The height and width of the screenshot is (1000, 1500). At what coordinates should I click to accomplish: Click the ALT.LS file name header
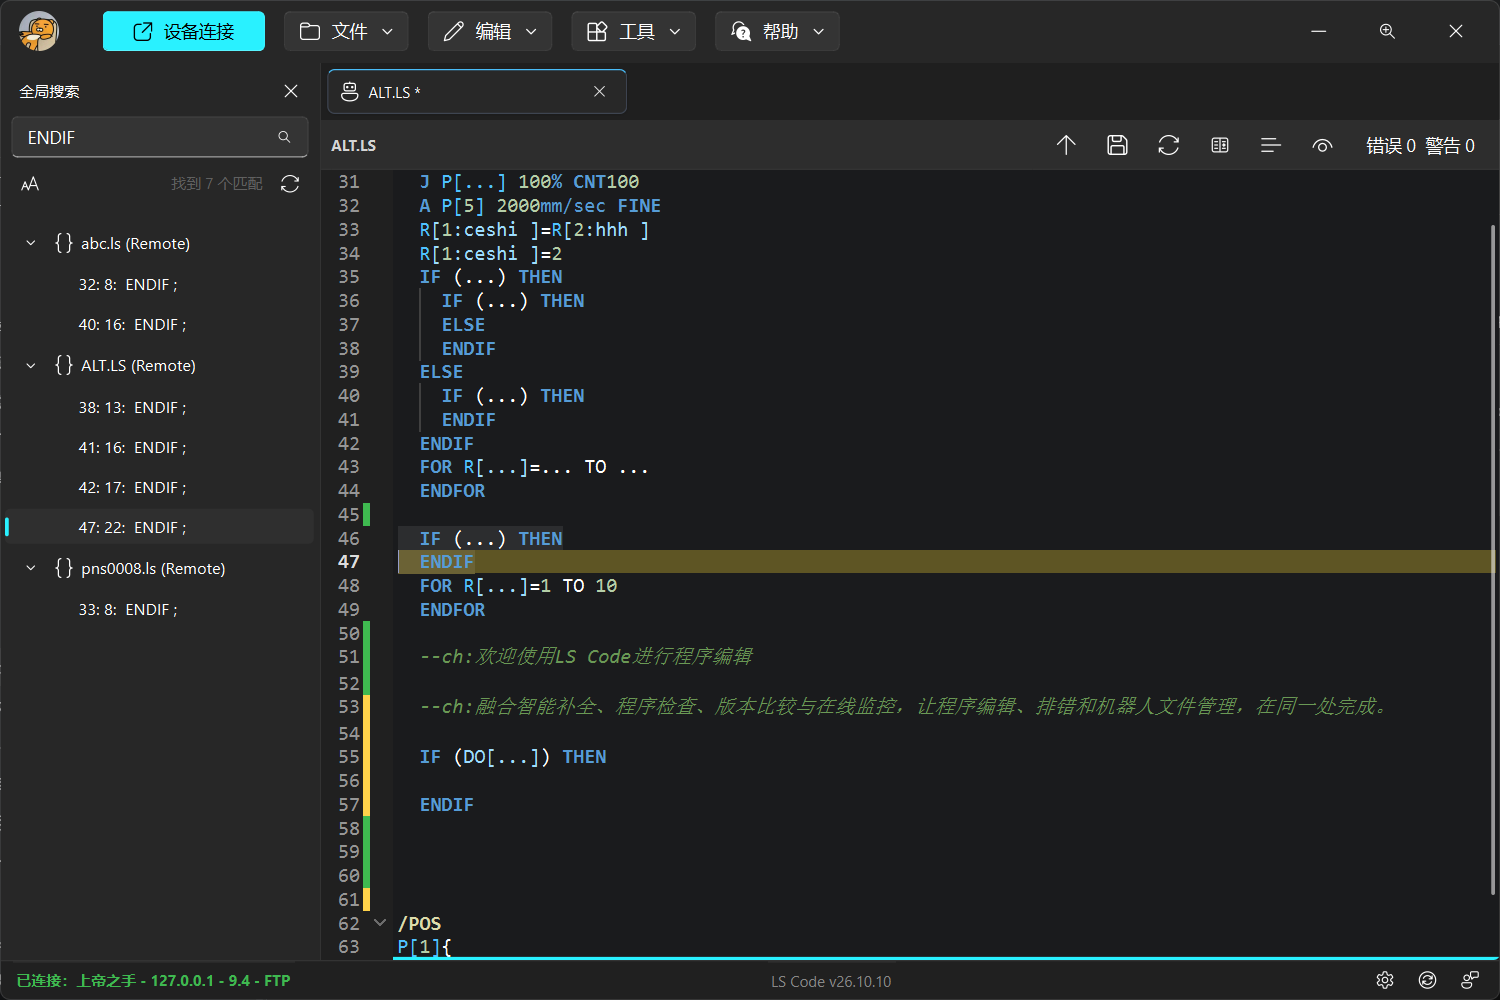[354, 146]
